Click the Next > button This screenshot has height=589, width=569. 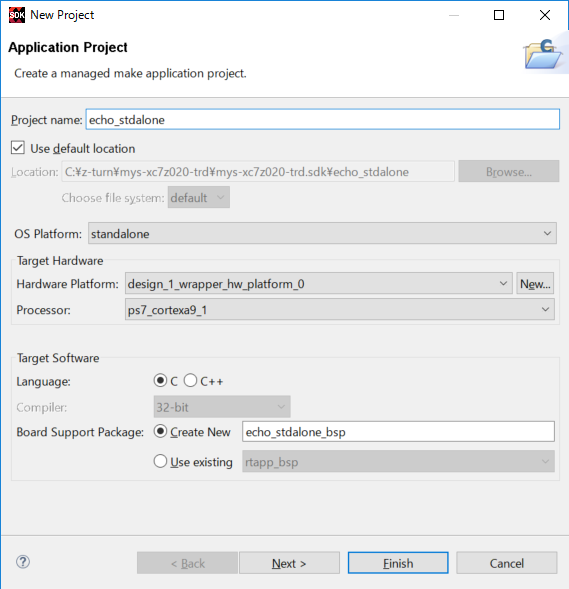tap(289, 563)
